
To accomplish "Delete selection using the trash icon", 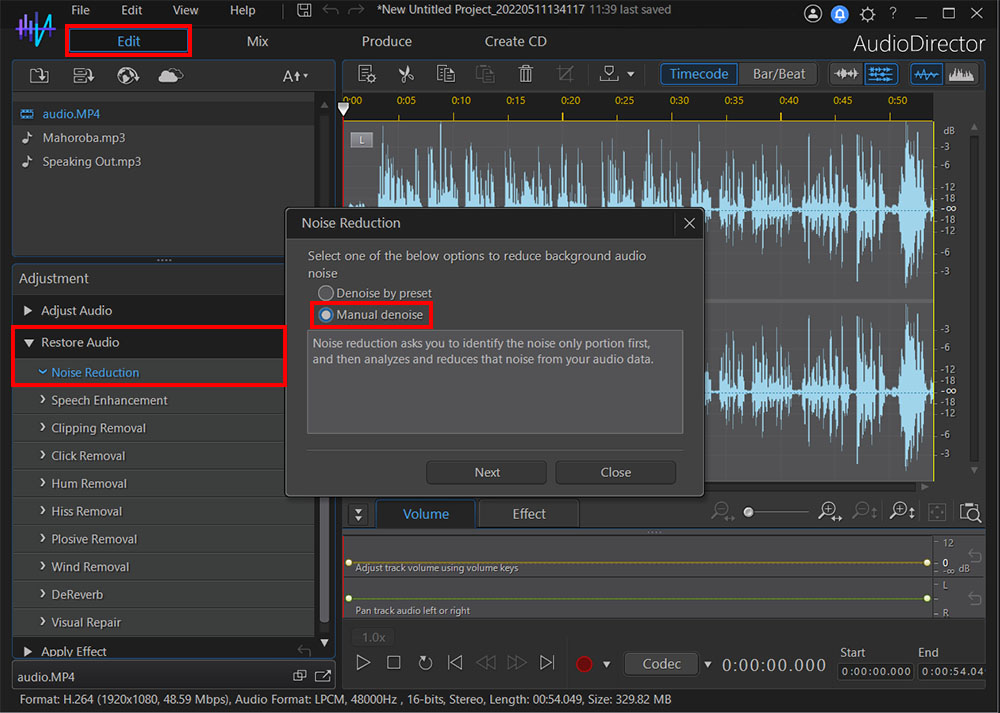I will tap(525, 74).
